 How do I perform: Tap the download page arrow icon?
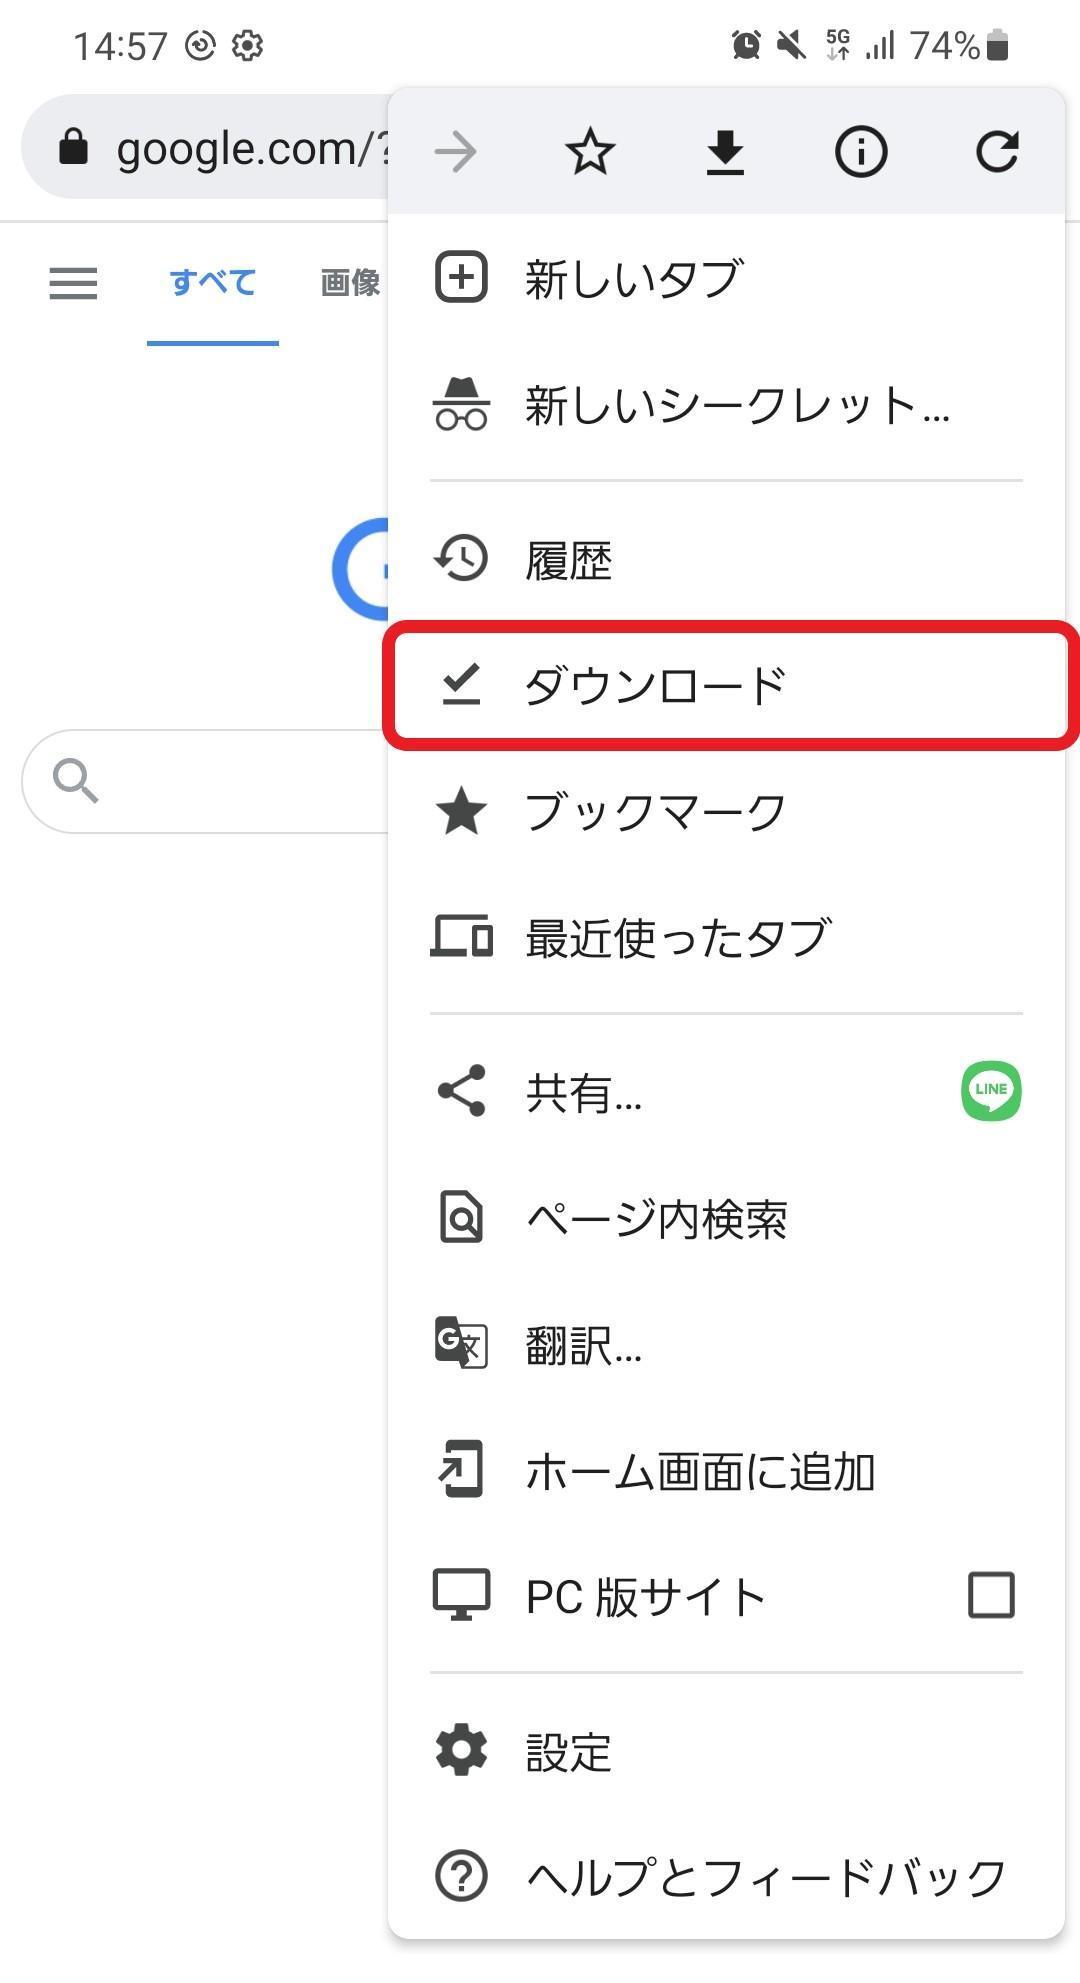point(725,152)
